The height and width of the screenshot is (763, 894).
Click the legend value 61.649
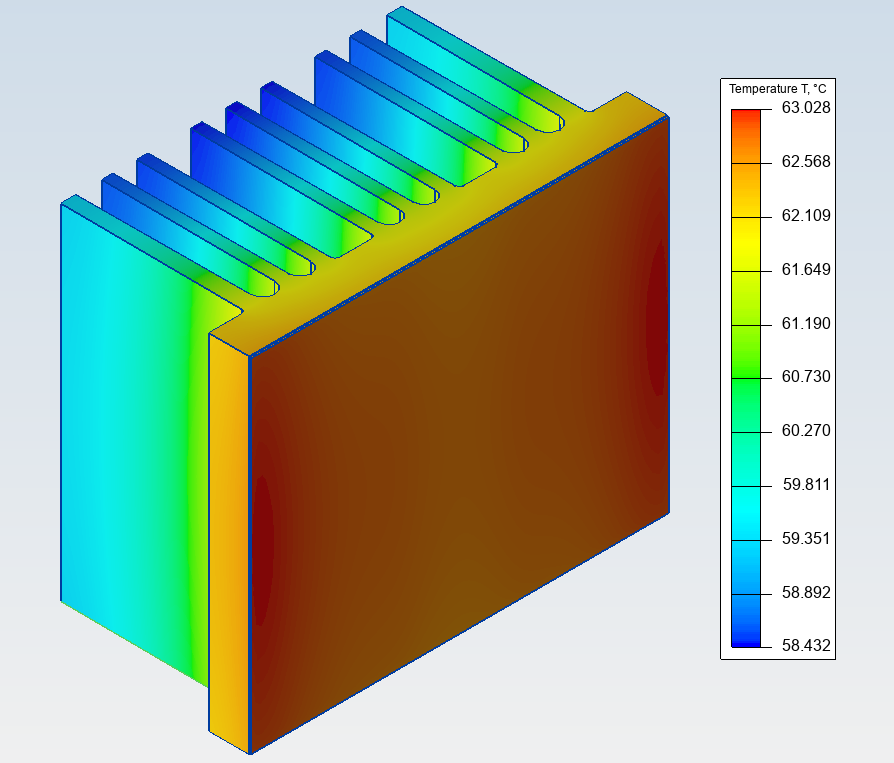(x=806, y=269)
